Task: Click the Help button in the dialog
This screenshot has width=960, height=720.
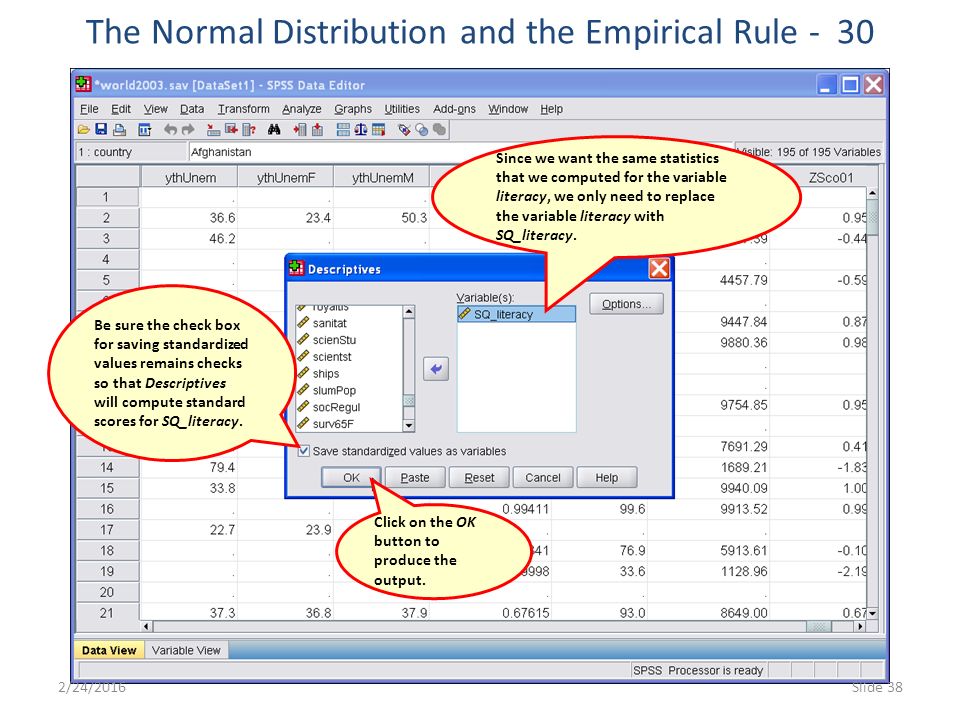Action: coord(607,478)
